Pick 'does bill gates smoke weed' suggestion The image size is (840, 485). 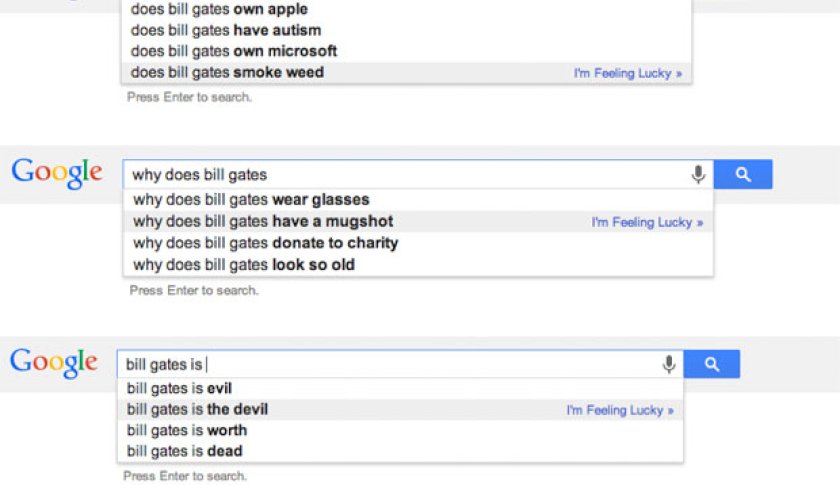coord(227,72)
